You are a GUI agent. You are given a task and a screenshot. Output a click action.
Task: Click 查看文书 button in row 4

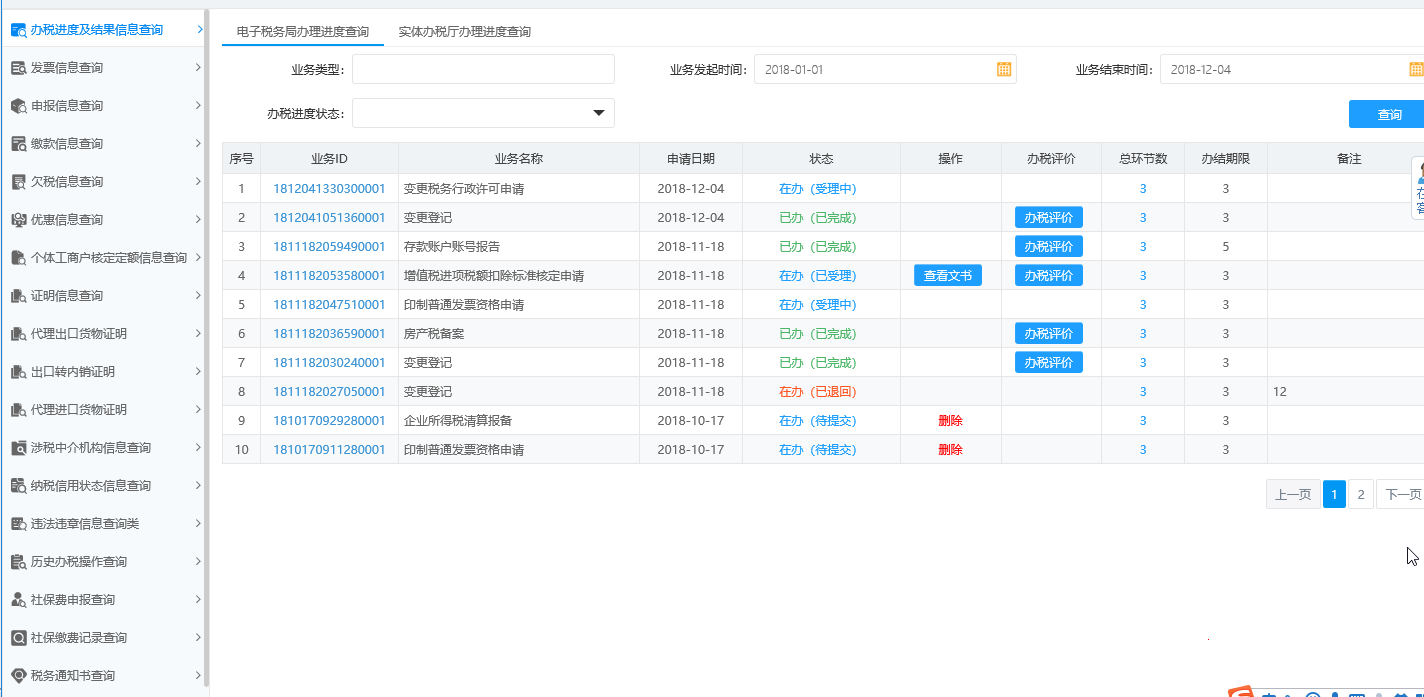(947, 276)
